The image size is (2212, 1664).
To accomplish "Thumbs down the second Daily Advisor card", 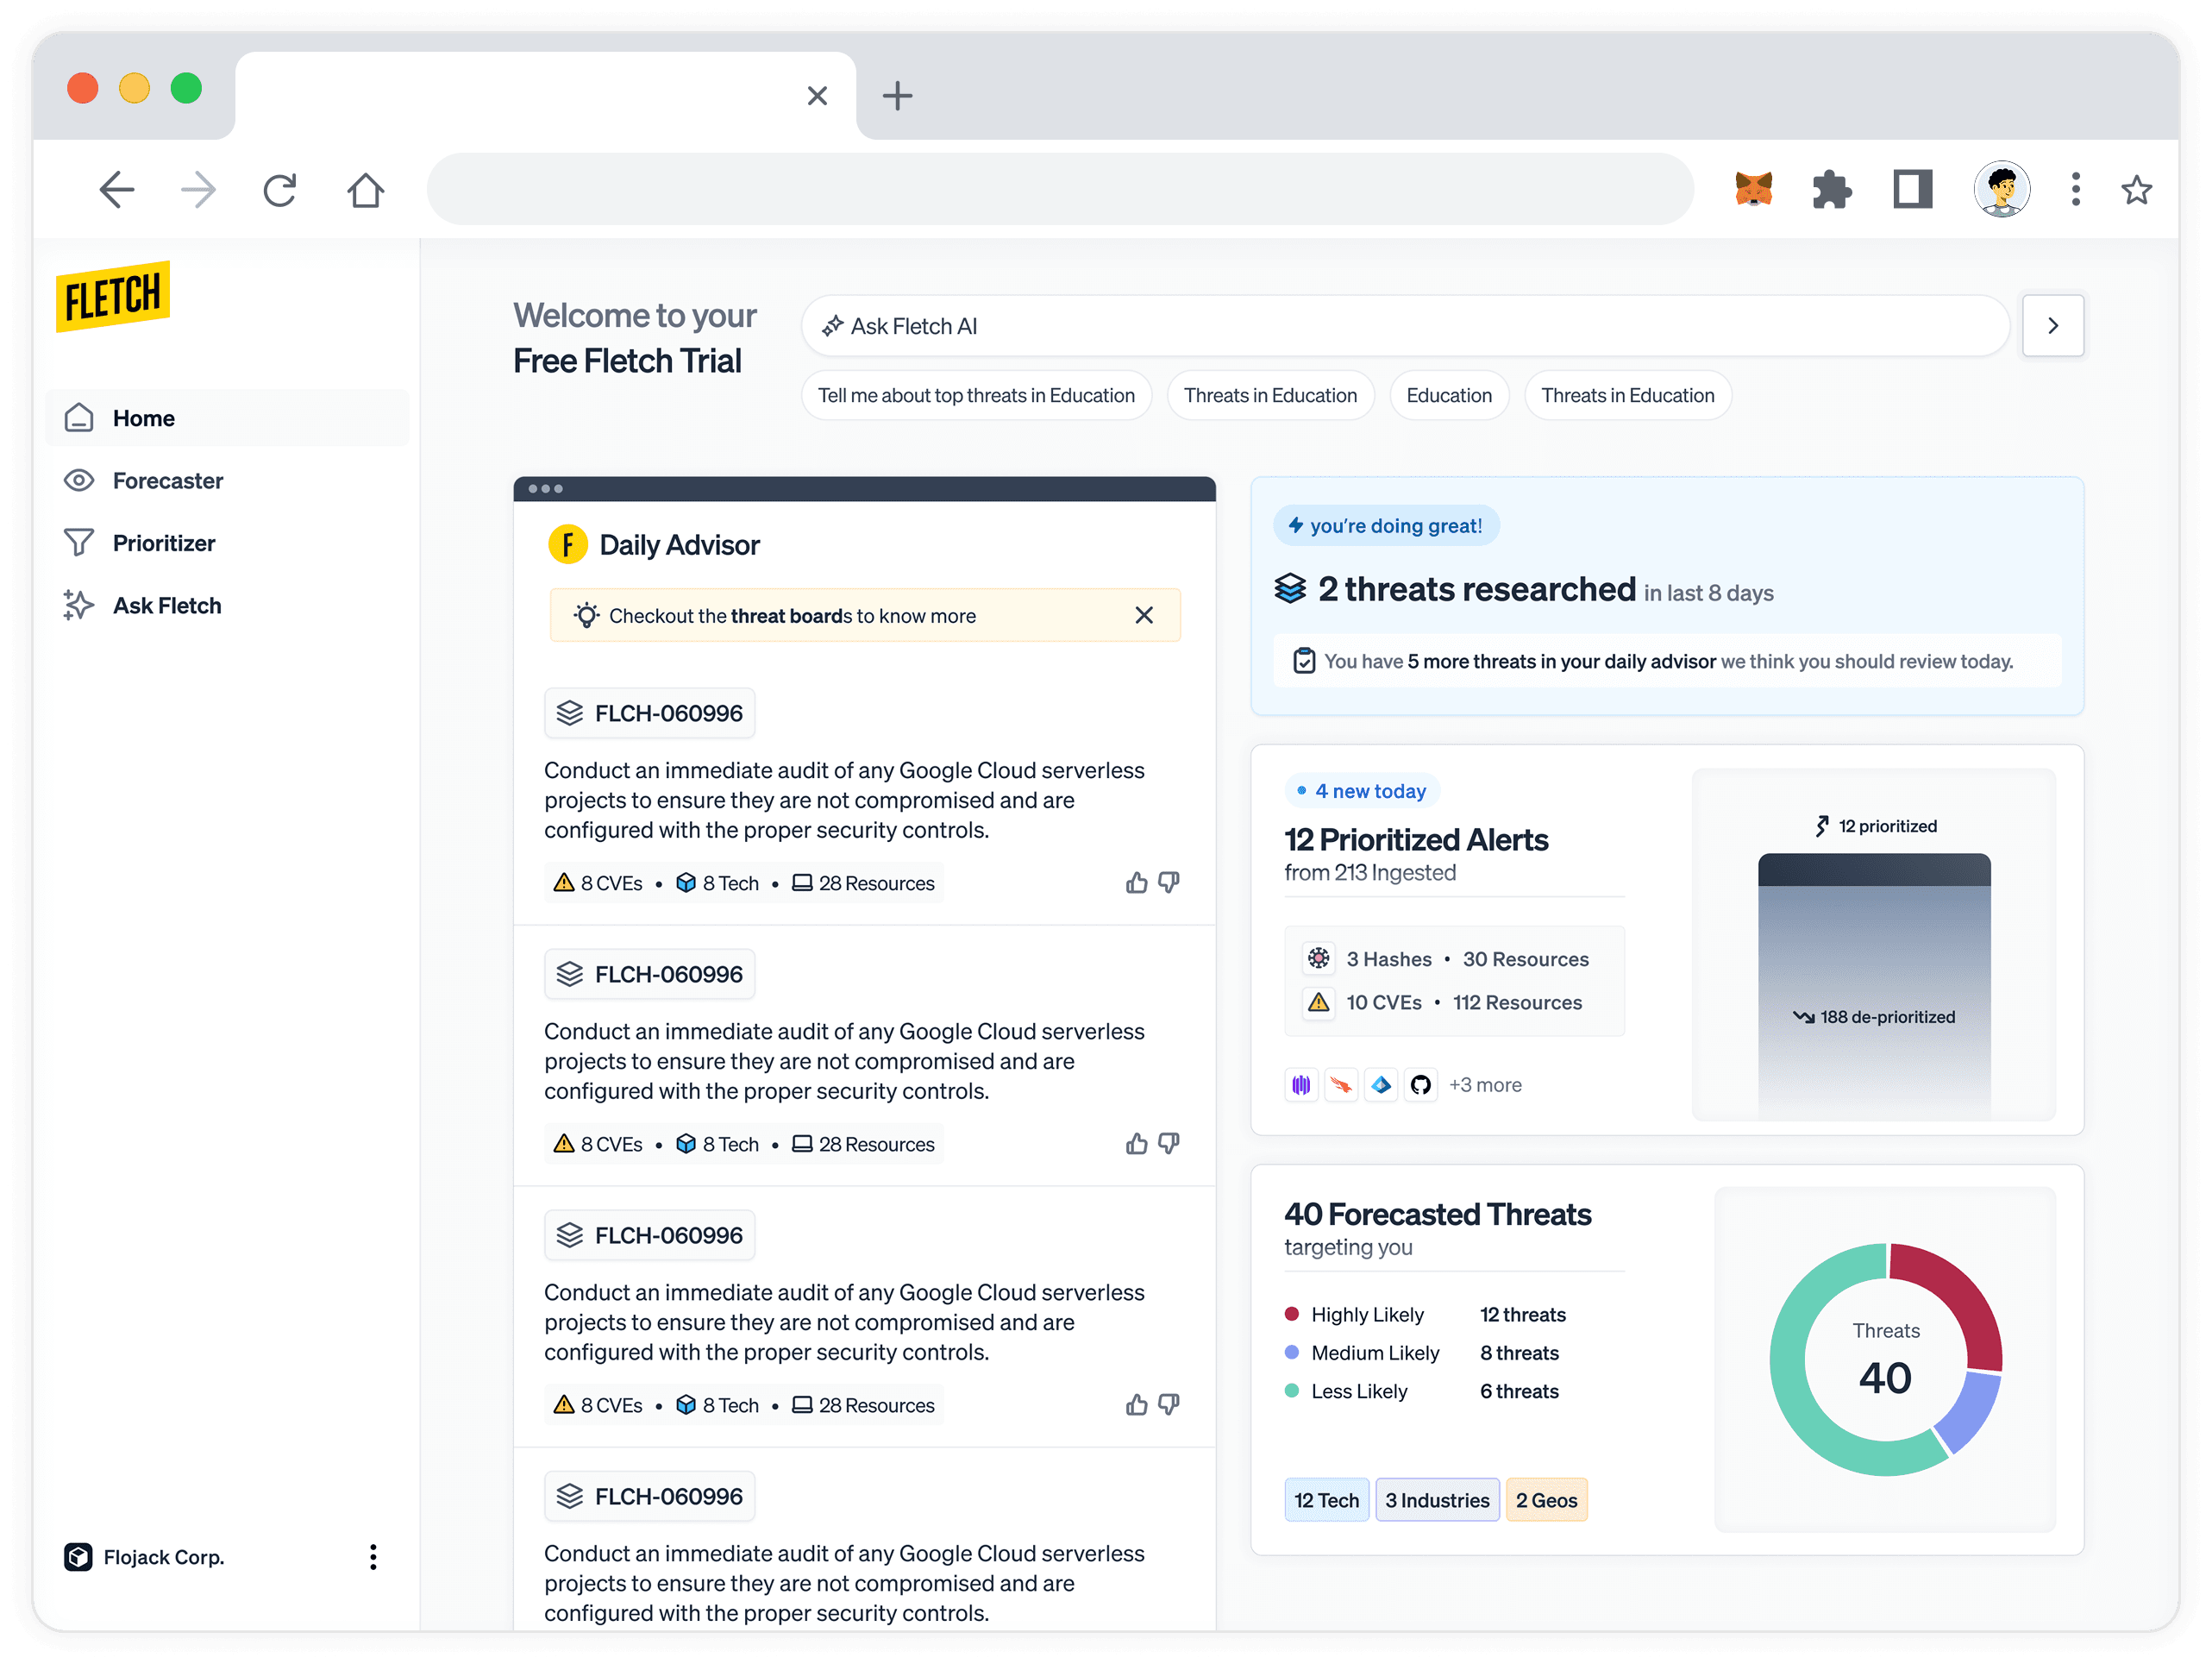I will tap(1169, 1144).
